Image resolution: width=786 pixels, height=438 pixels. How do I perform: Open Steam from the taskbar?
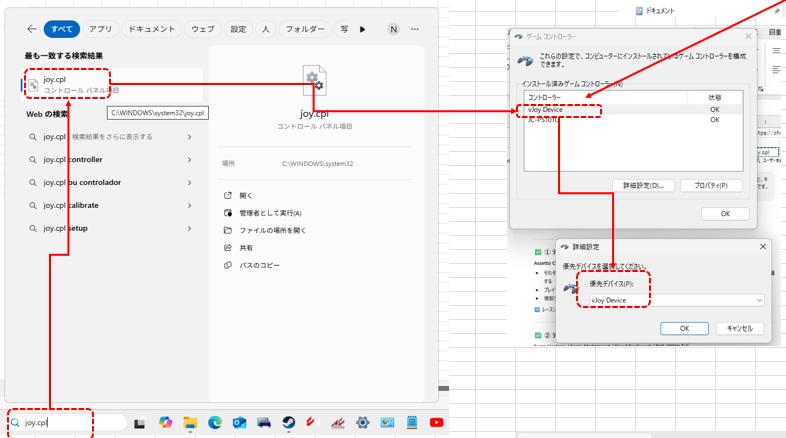[x=288, y=423]
